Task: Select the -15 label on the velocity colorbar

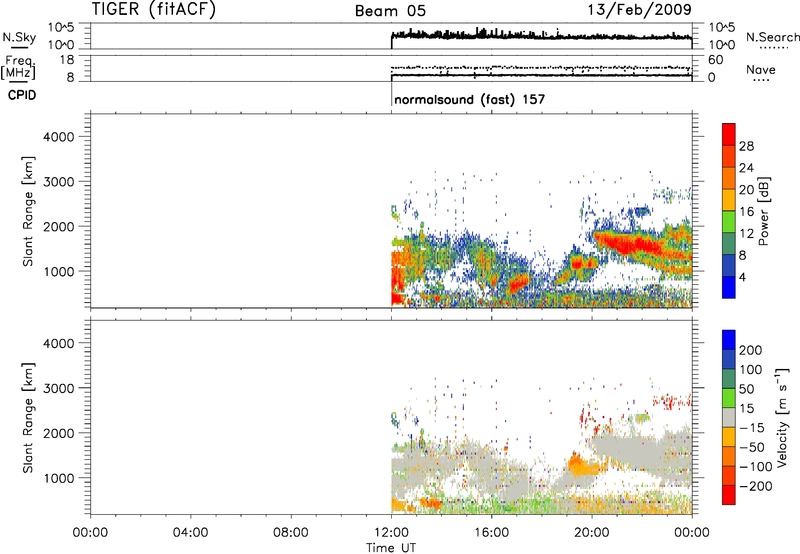Action: point(752,428)
